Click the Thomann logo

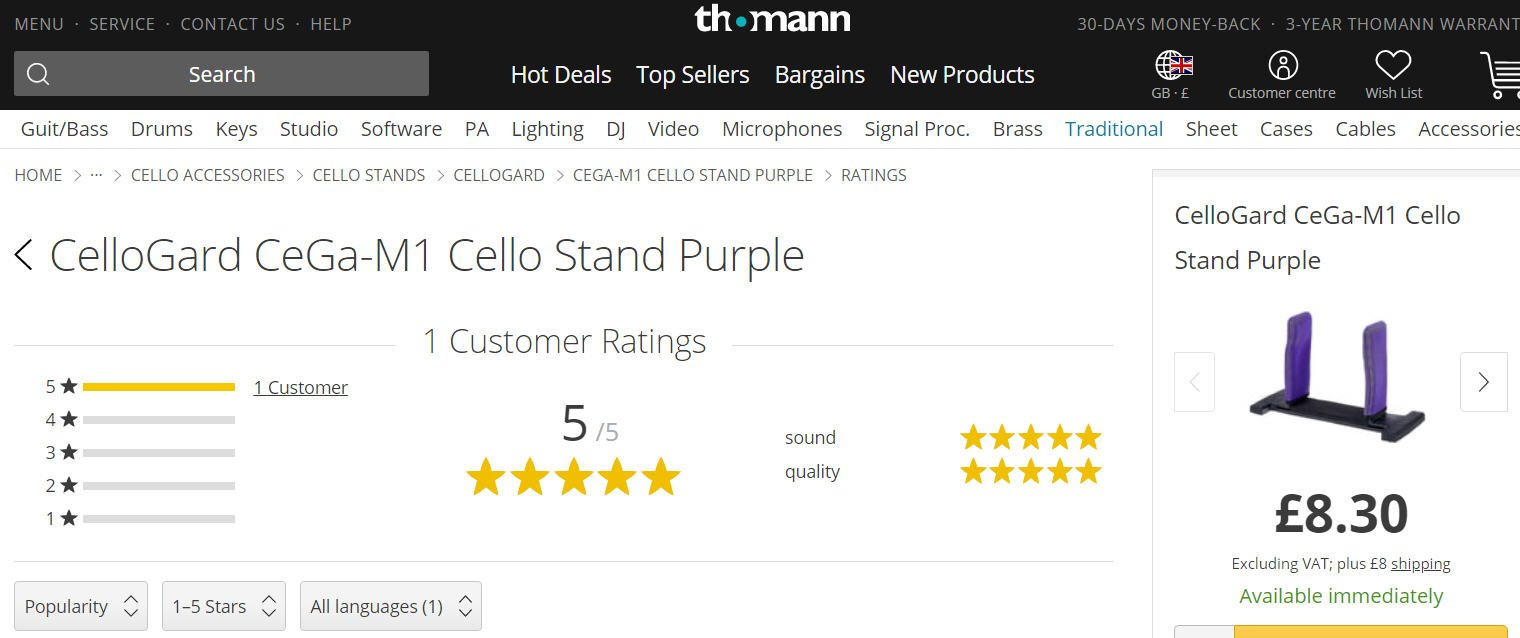(x=772, y=18)
